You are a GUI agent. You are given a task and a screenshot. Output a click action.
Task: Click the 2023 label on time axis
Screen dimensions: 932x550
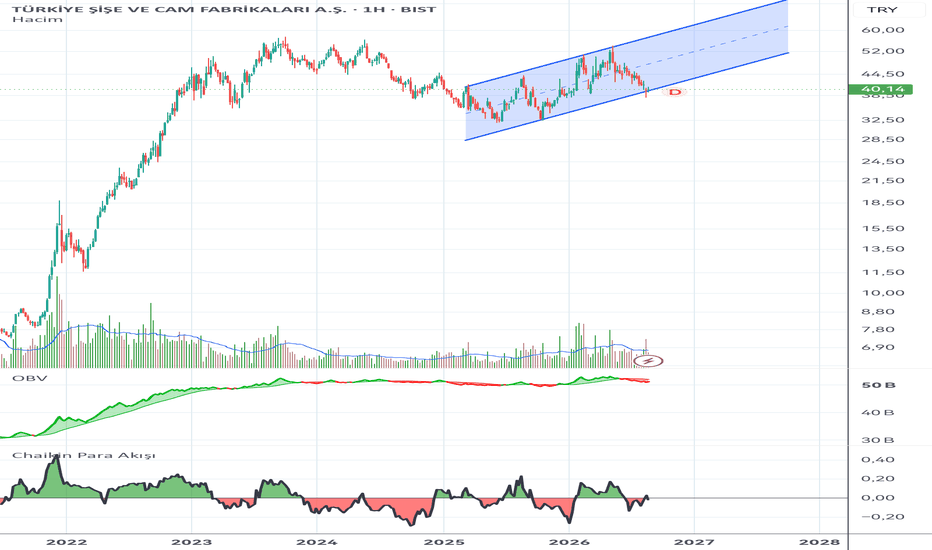pos(191,542)
